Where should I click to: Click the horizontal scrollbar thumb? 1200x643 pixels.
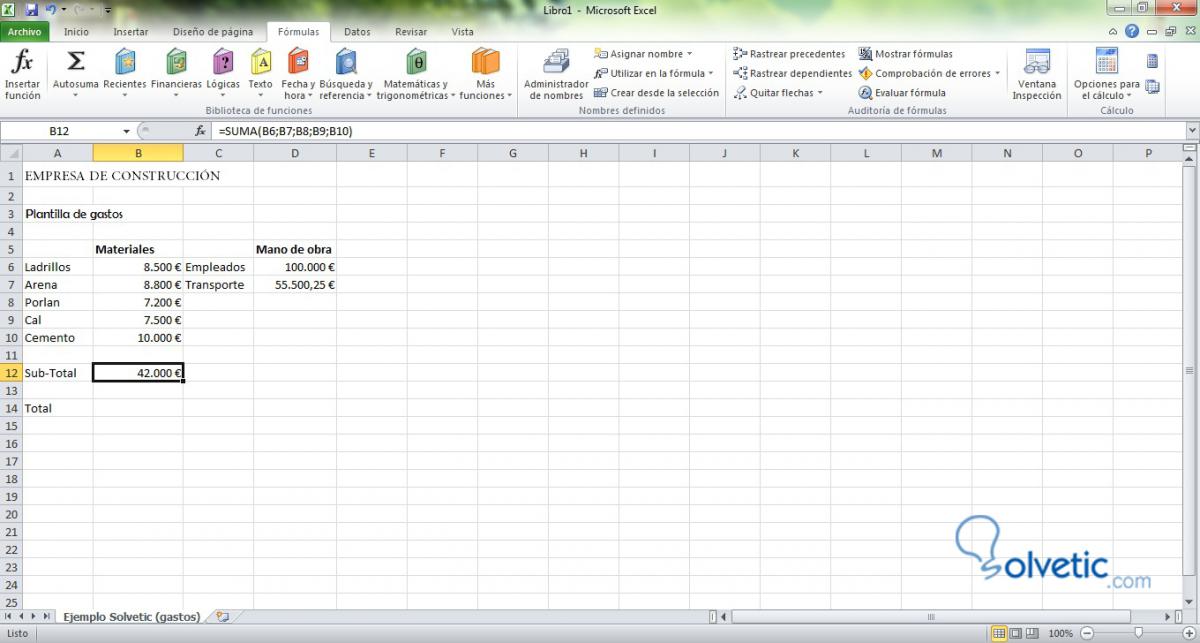pyautogui.click(x=931, y=617)
